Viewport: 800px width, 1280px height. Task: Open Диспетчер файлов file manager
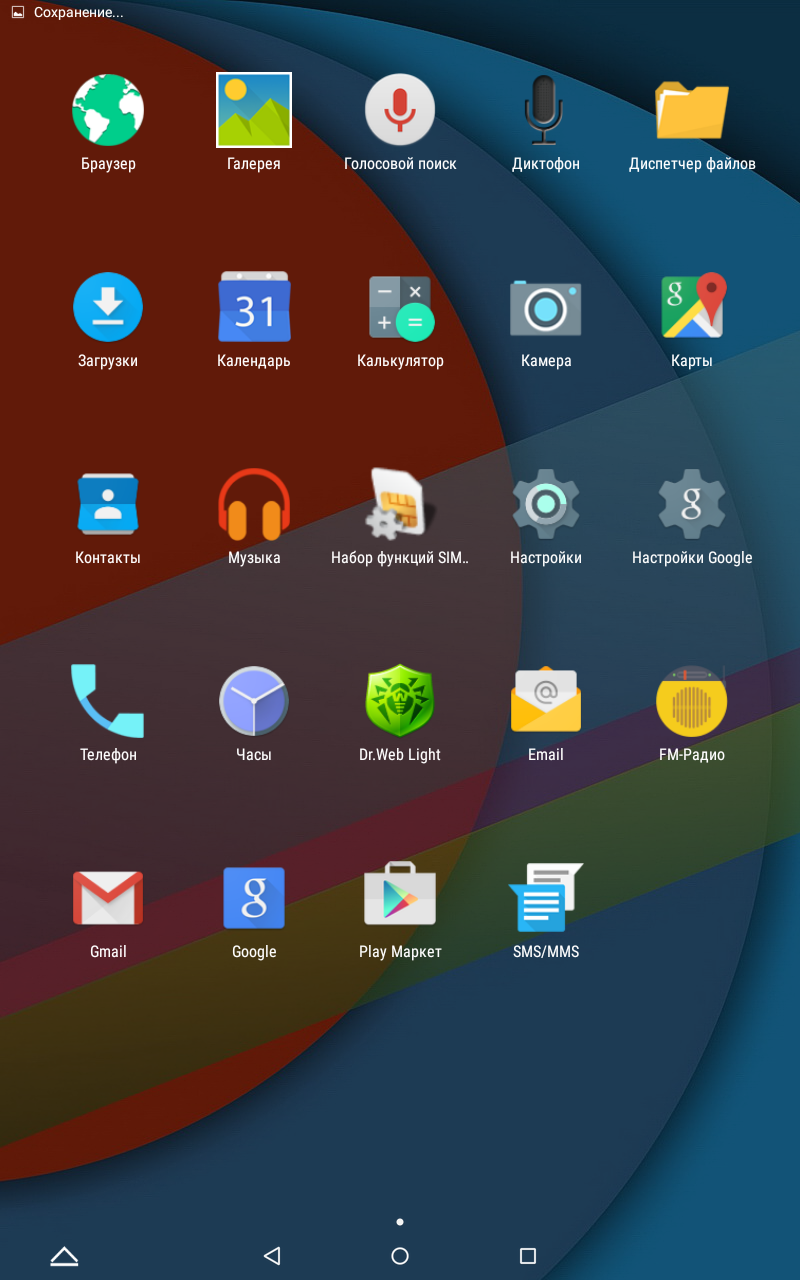point(692,111)
